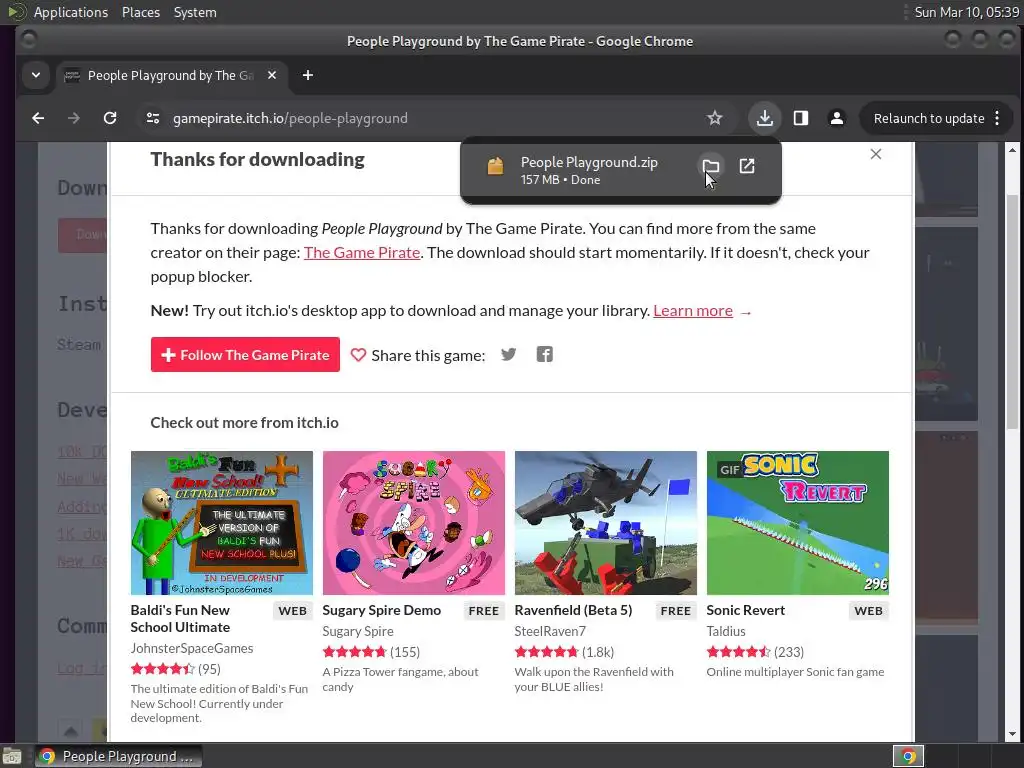Close the Thanks for downloading dialog
Screen dimensions: 1024x768
coord(876,154)
